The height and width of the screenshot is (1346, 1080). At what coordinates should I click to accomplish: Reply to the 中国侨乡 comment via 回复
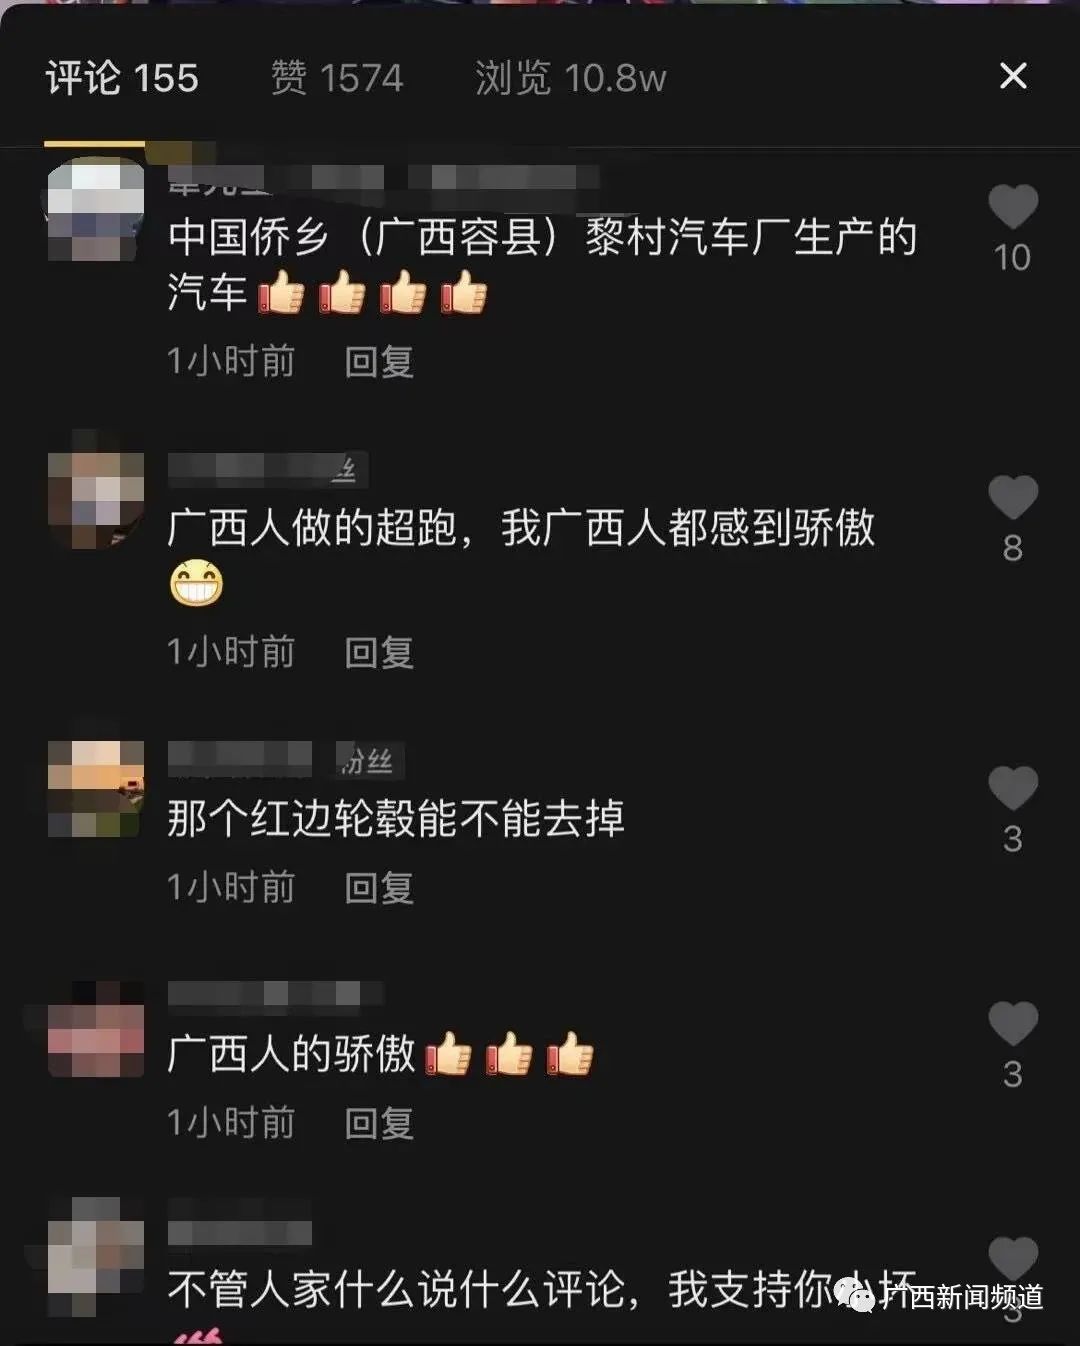379,362
